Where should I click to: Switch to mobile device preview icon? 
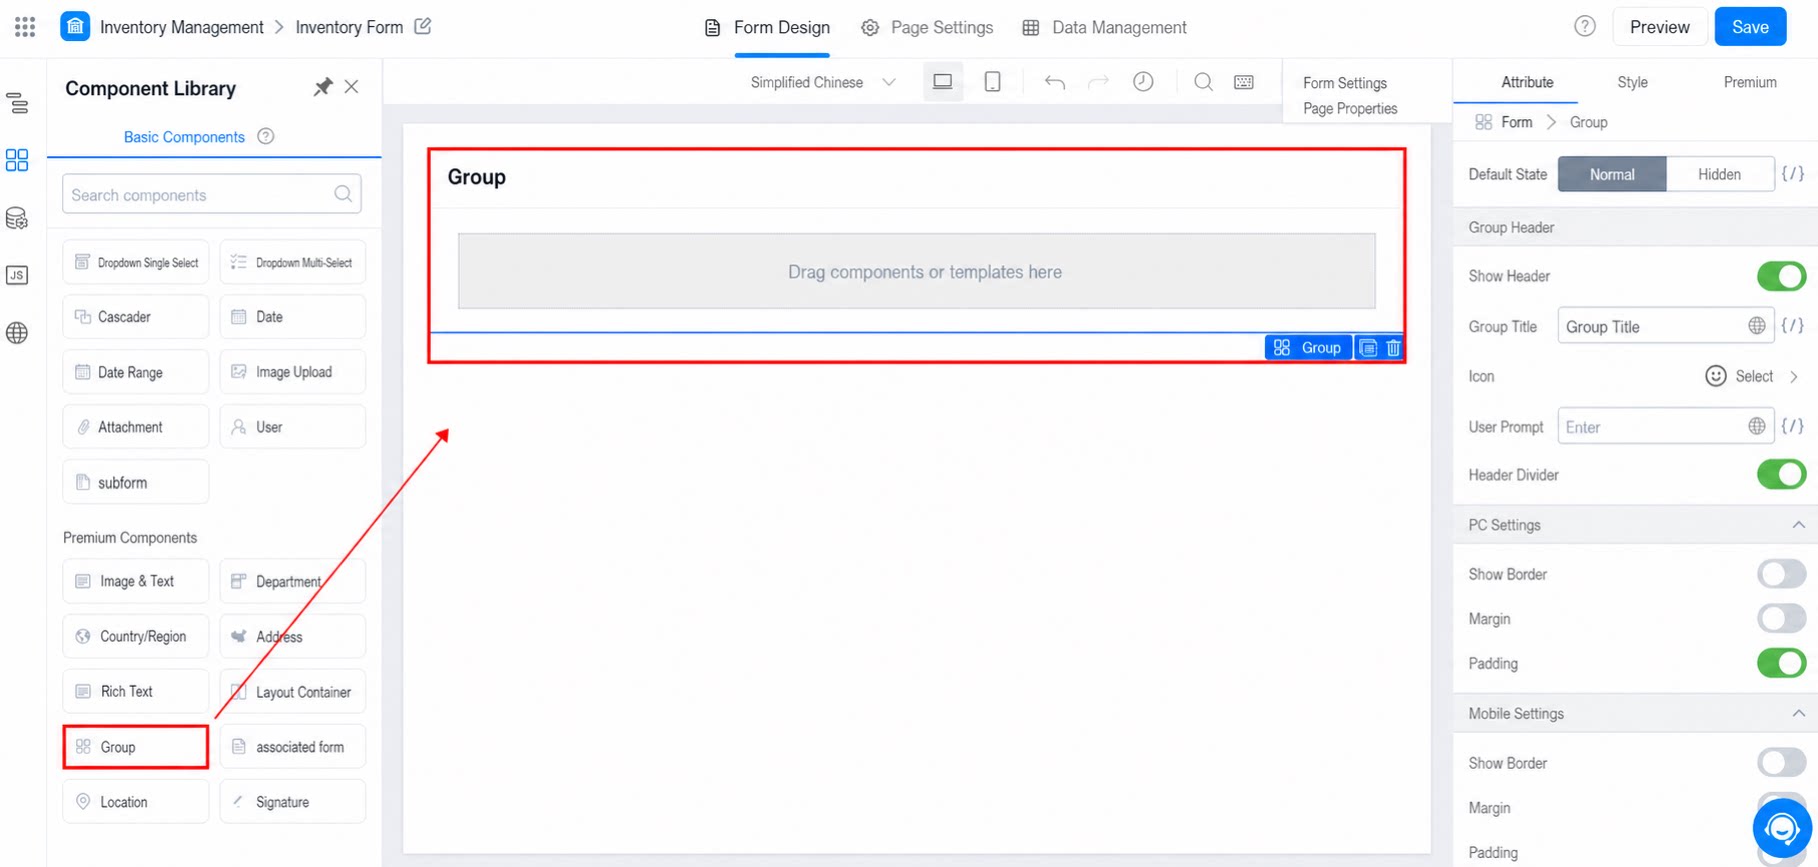tap(992, 82)
